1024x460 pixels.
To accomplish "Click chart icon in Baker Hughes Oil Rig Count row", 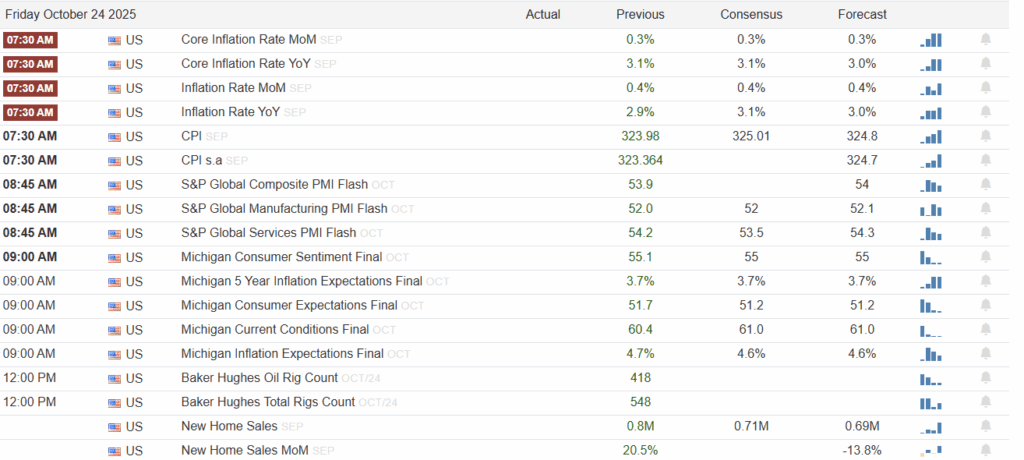I will point(930,378).
